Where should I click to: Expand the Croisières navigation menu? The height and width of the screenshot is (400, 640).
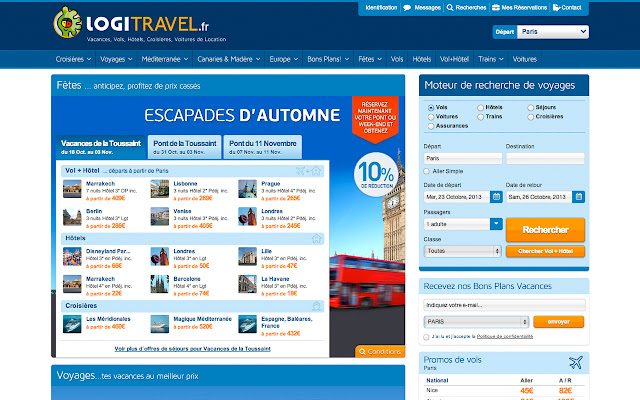[x=73, y=59]
